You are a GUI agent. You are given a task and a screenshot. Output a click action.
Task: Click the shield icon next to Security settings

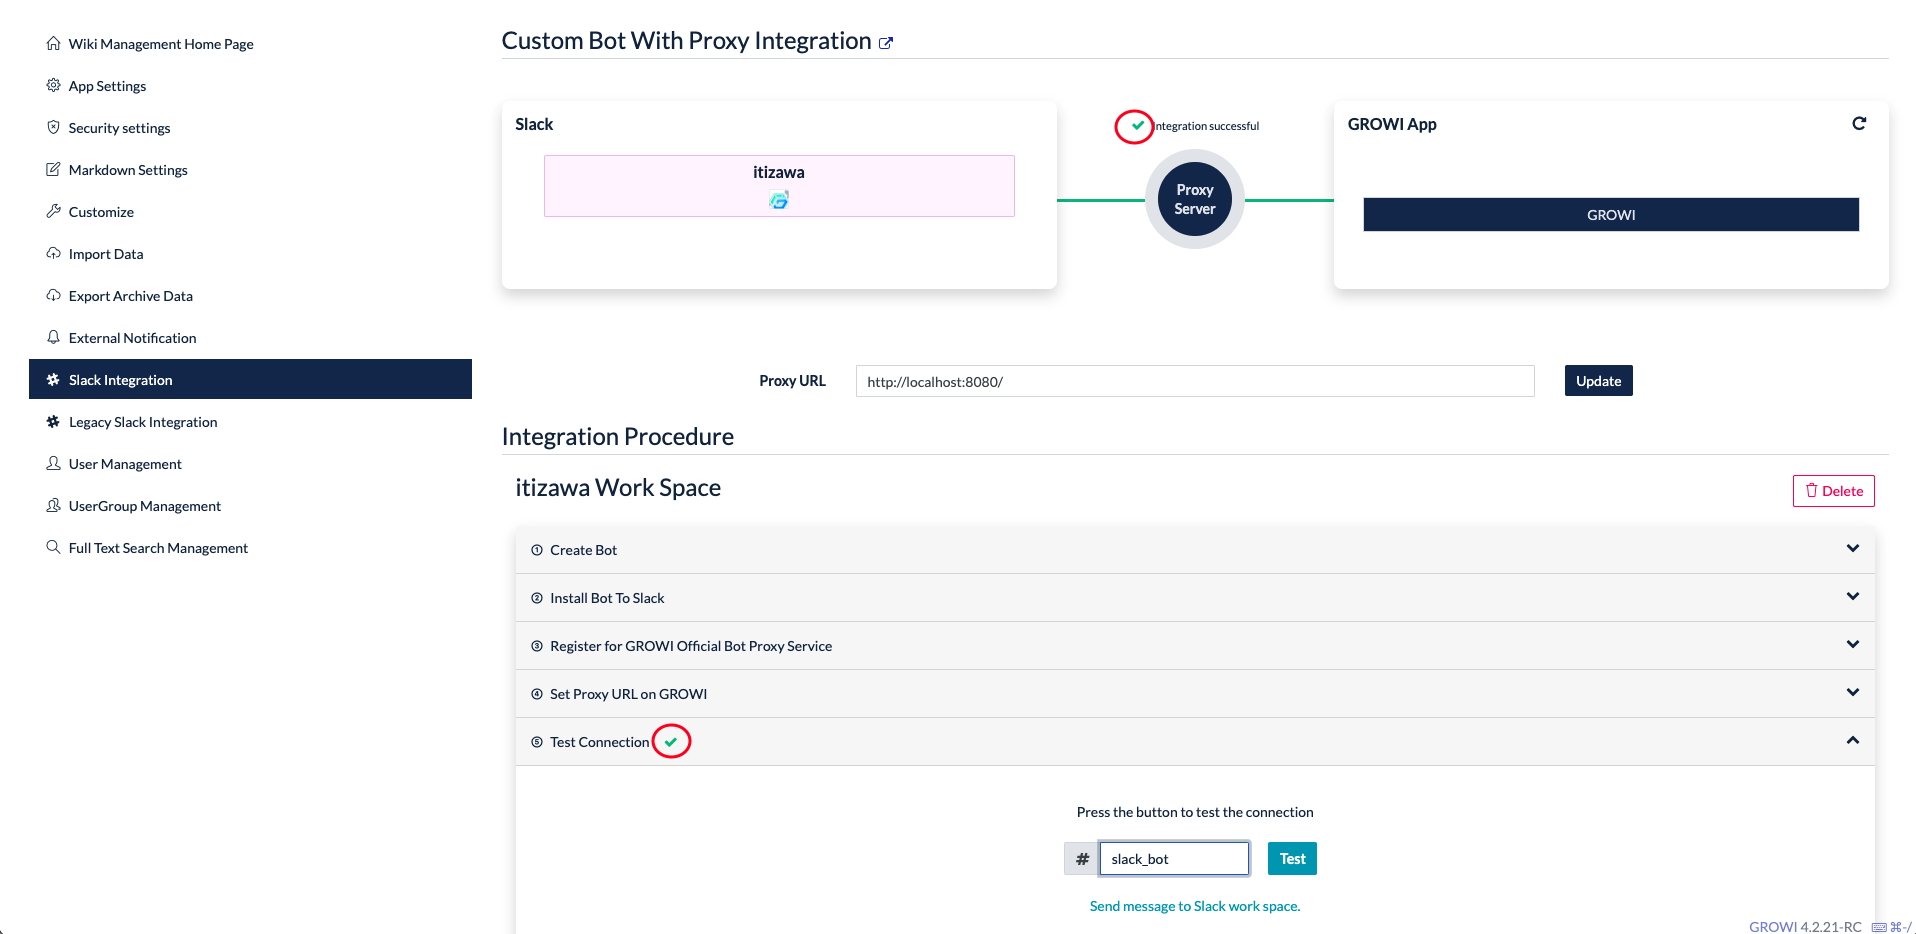(53, 128)
